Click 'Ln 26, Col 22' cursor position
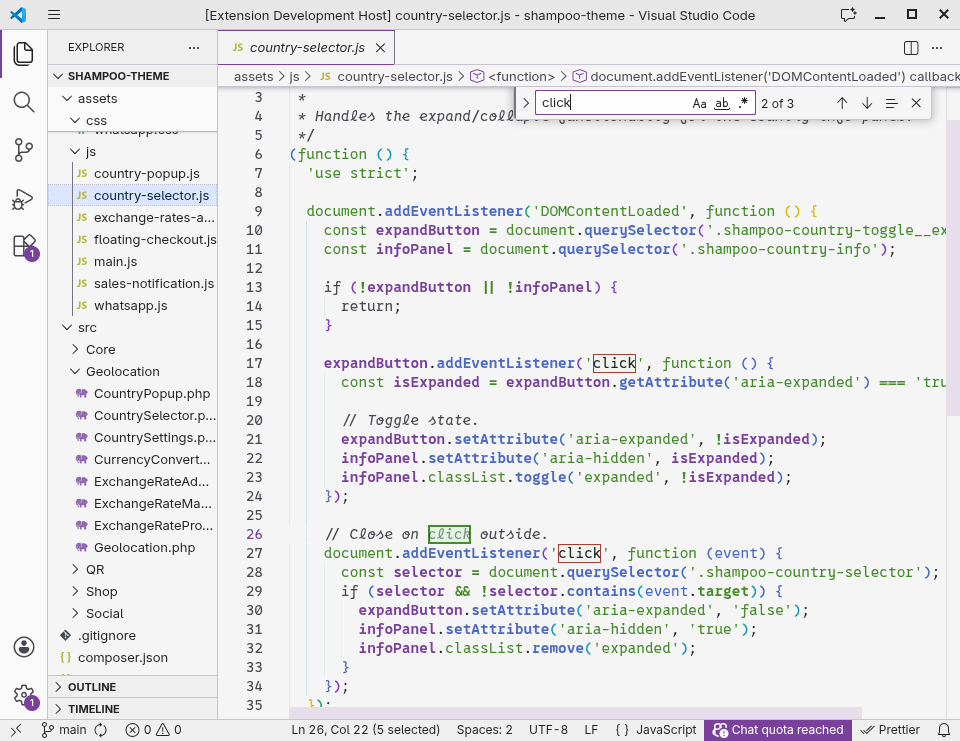The height and width of the screenshot is (741, 960). [366, 730]
